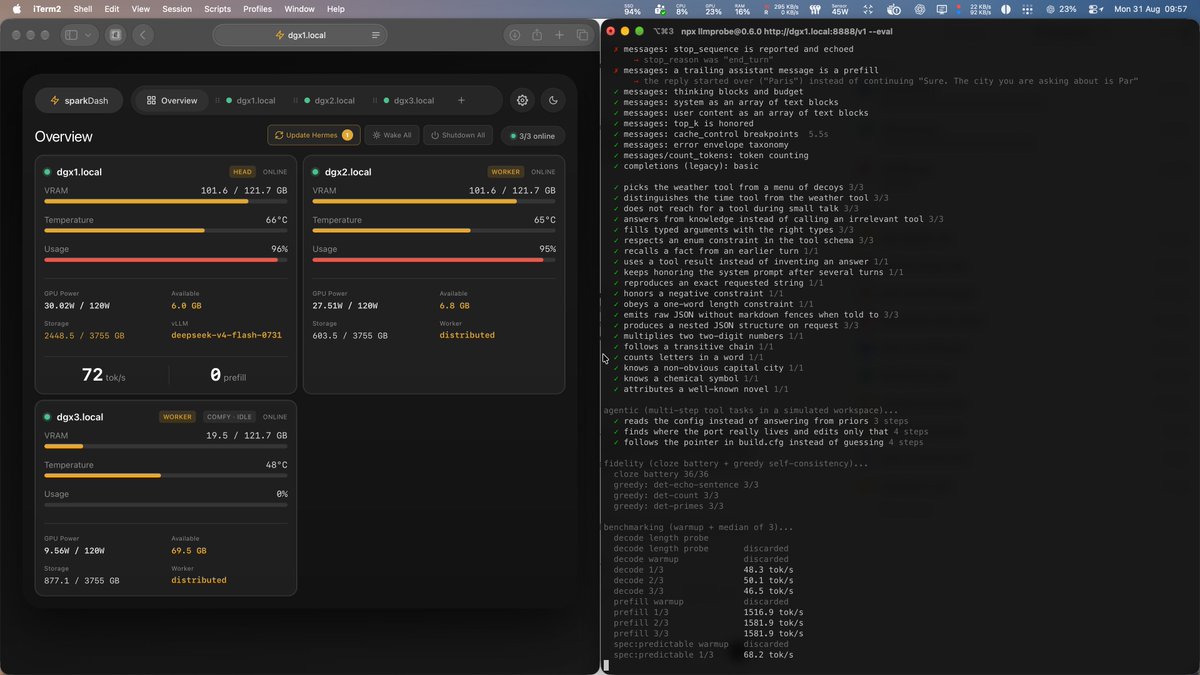Viewport: 1200px width, 675px height.
Task: Switch to dgx2.local tab
Action: (328, 100)
